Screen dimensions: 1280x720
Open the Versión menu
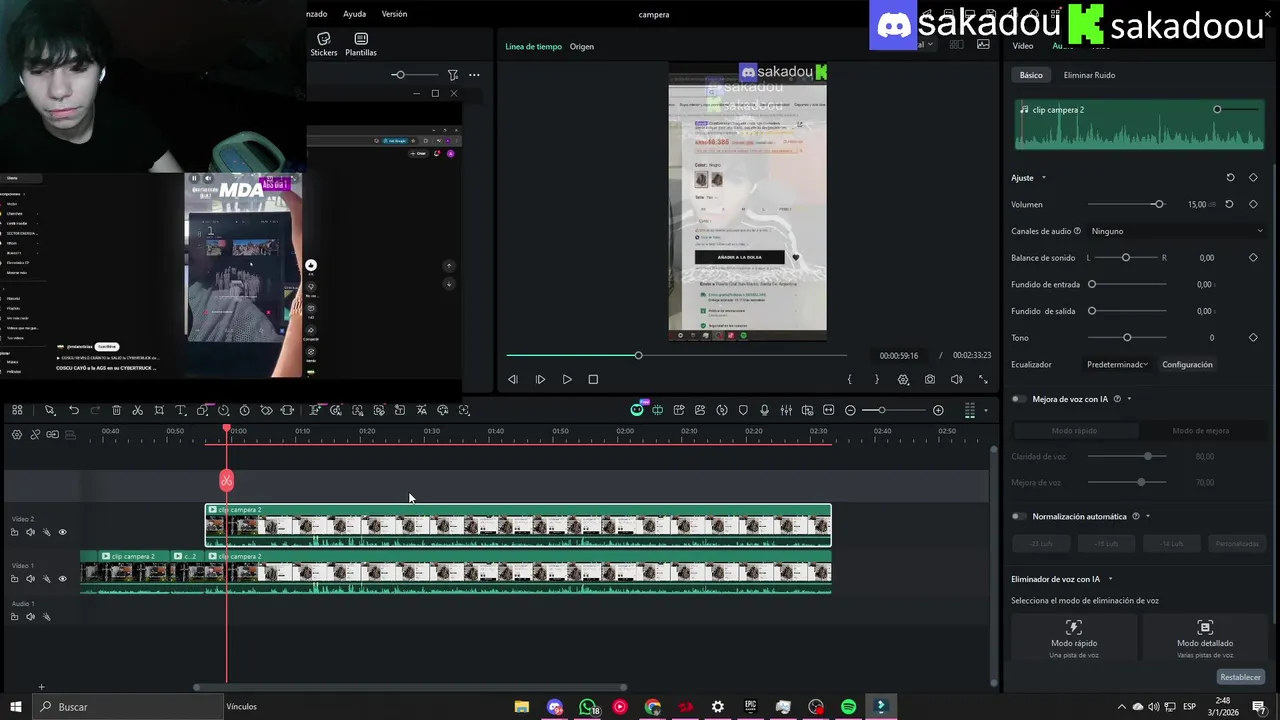394,14
